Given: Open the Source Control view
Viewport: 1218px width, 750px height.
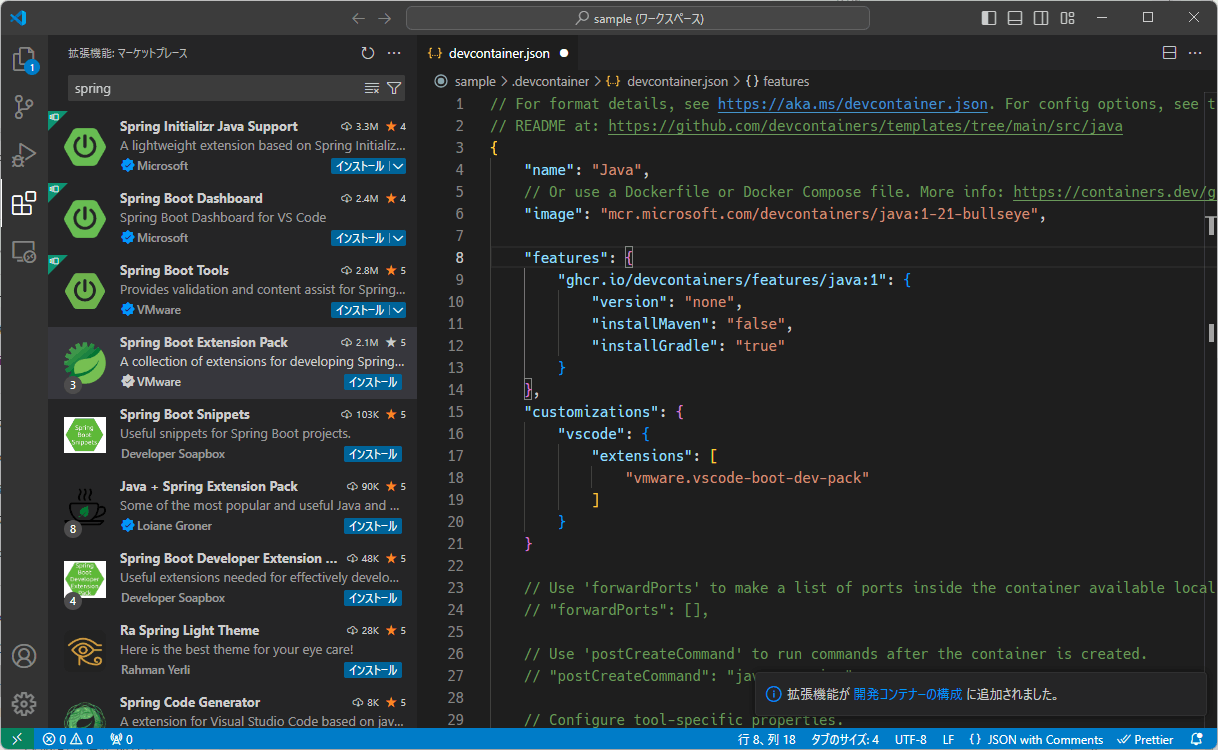Looking at the screenshot, I should click(x=24, y=107).
